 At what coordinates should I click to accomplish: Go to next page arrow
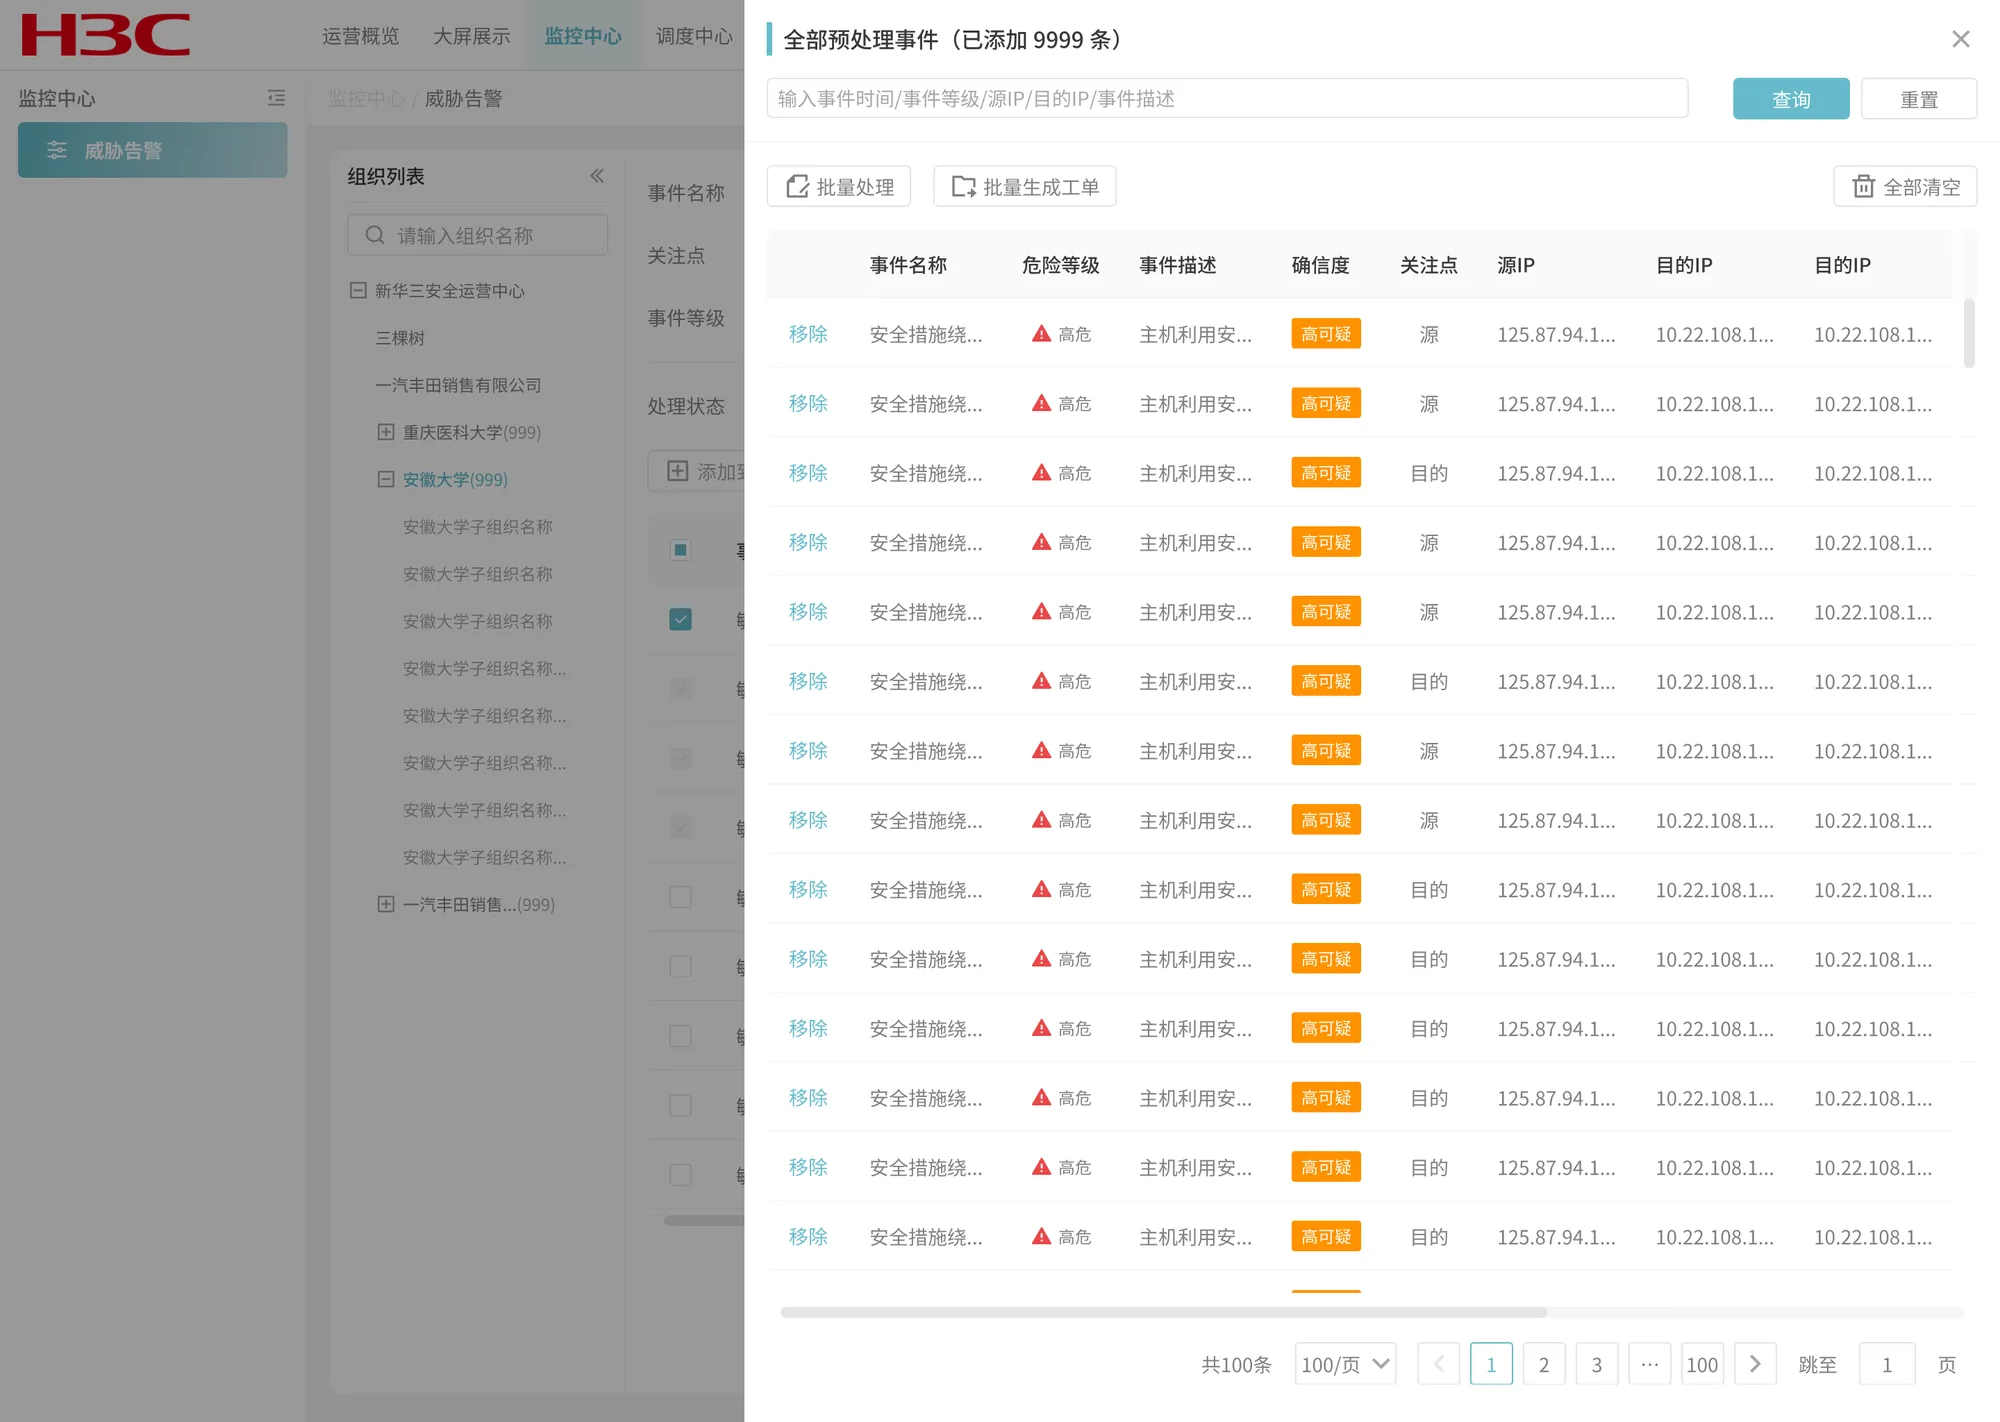1755,1364
